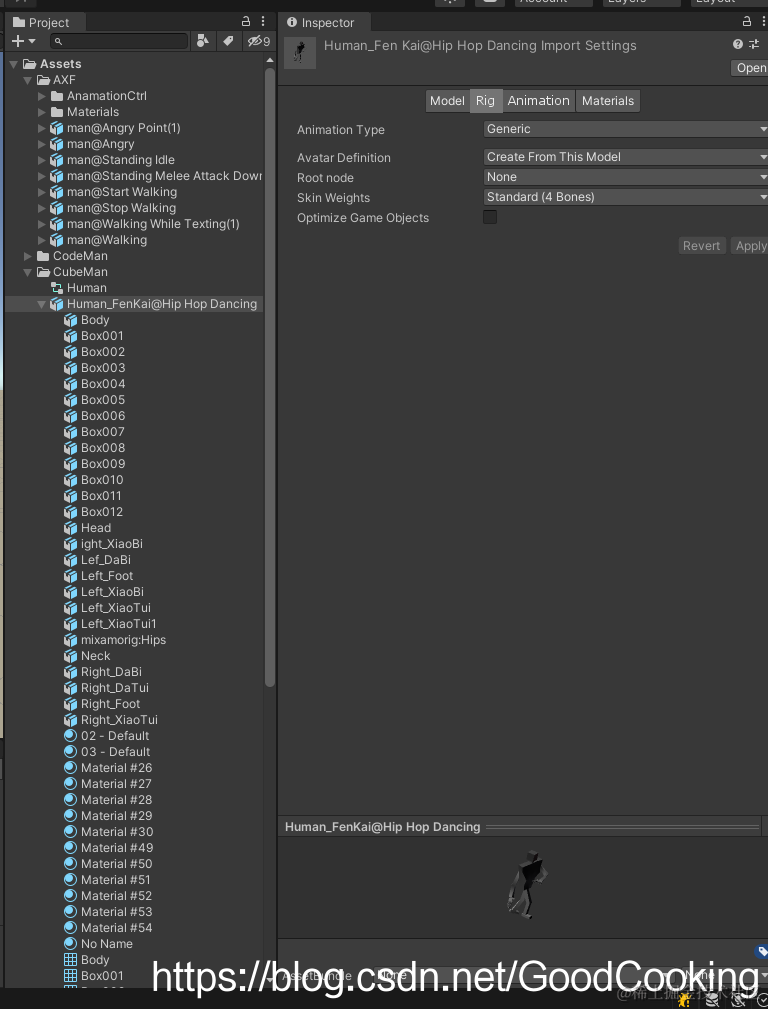This screenshot has height=1009, width=768.
Task: Select the Box001 mesh grid icon
Action: 71,976
